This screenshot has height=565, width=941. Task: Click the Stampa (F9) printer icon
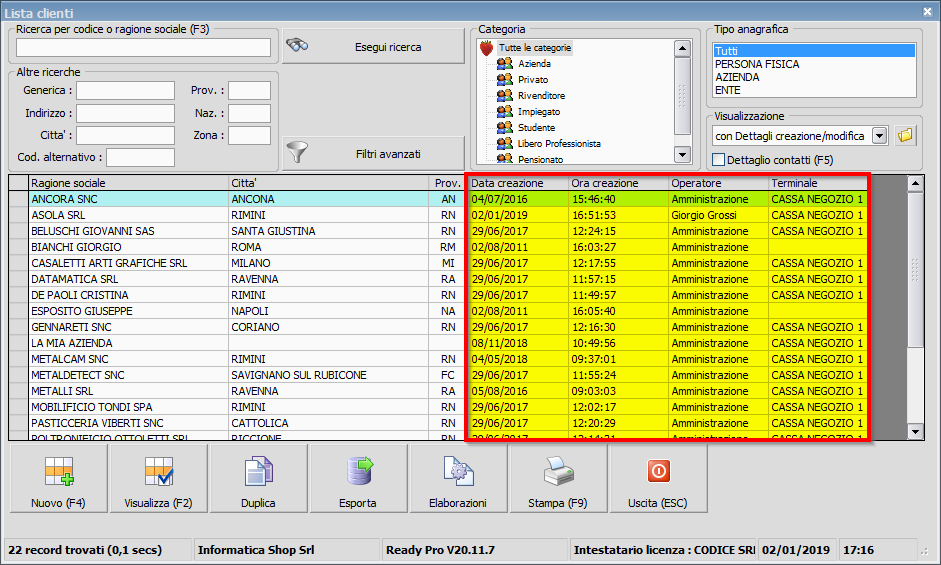[x=558, y=471]
